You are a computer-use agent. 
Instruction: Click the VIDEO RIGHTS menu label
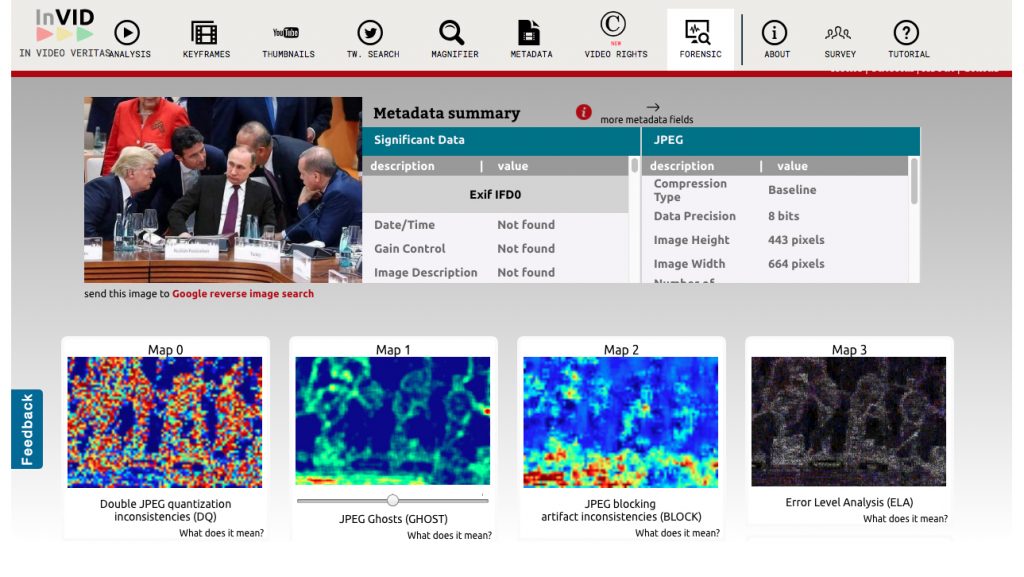pos(616,54)
